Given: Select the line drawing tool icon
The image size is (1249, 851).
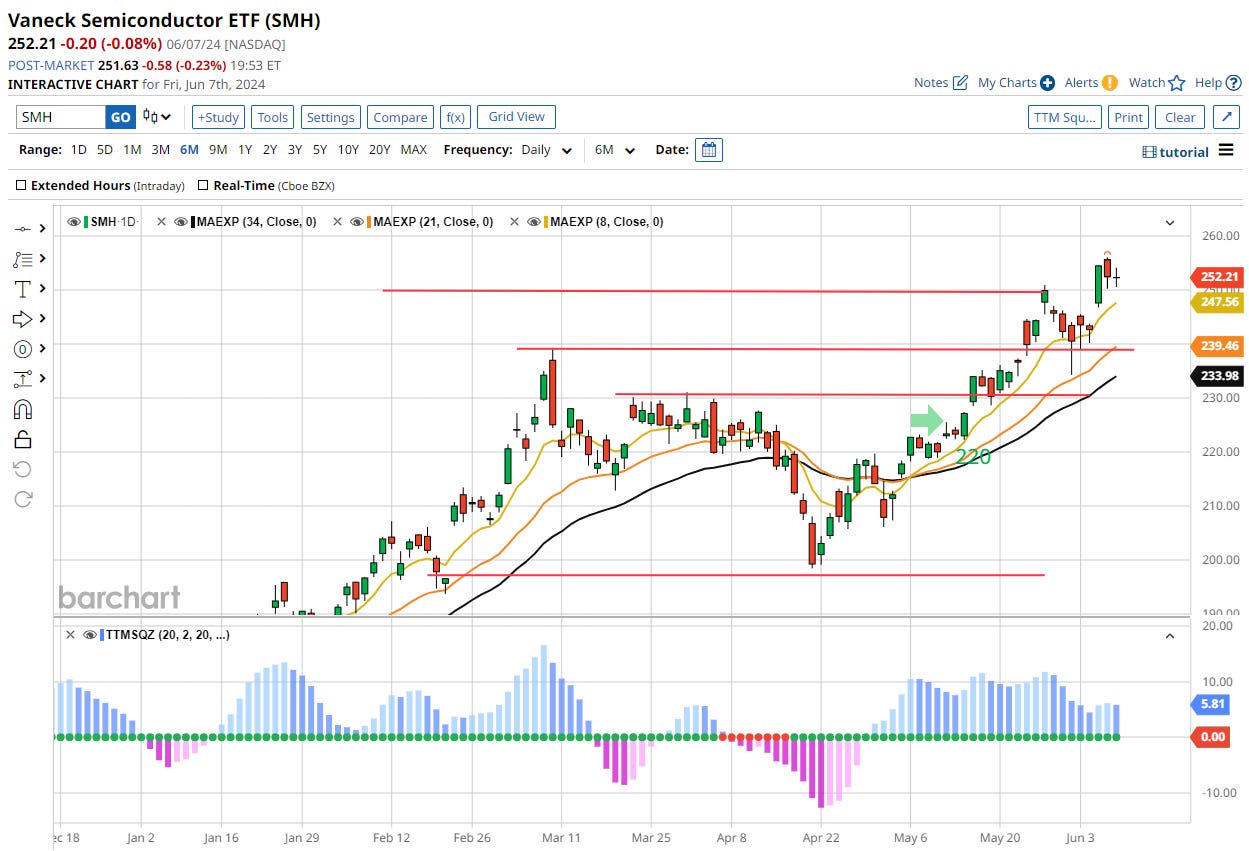Looking at the screenshot, I should (22, 229).
